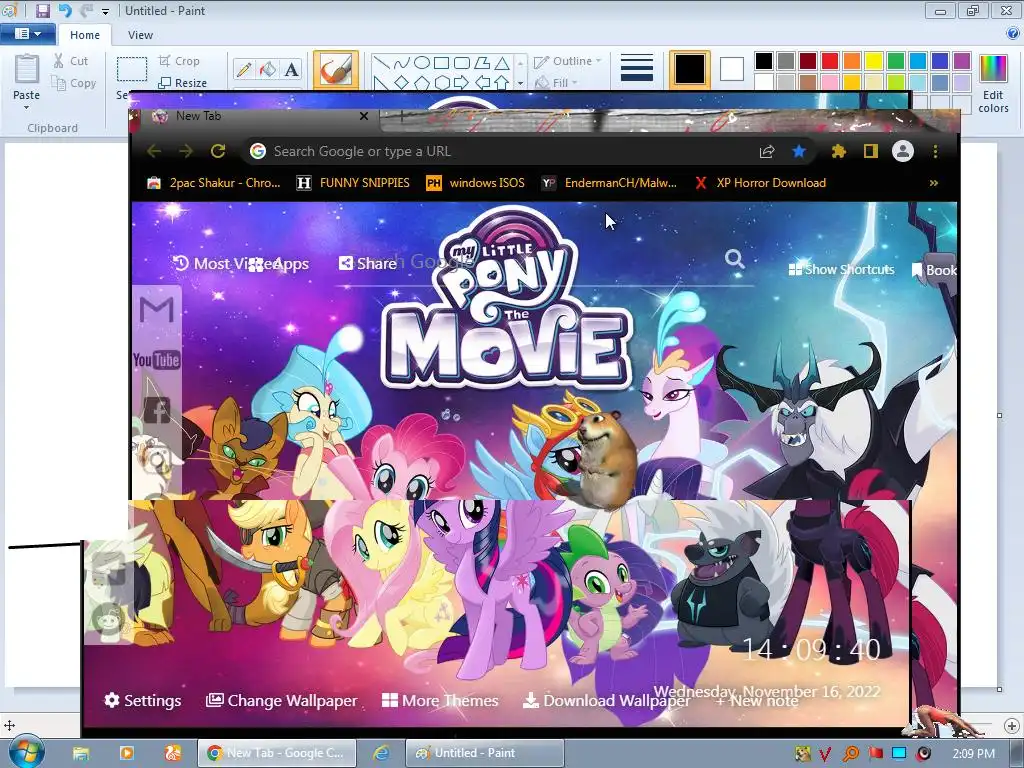1024x768 pixels.
Task: Select the Fill with color bucket tool
Action: pyautogui.click(x=267, y=69)
